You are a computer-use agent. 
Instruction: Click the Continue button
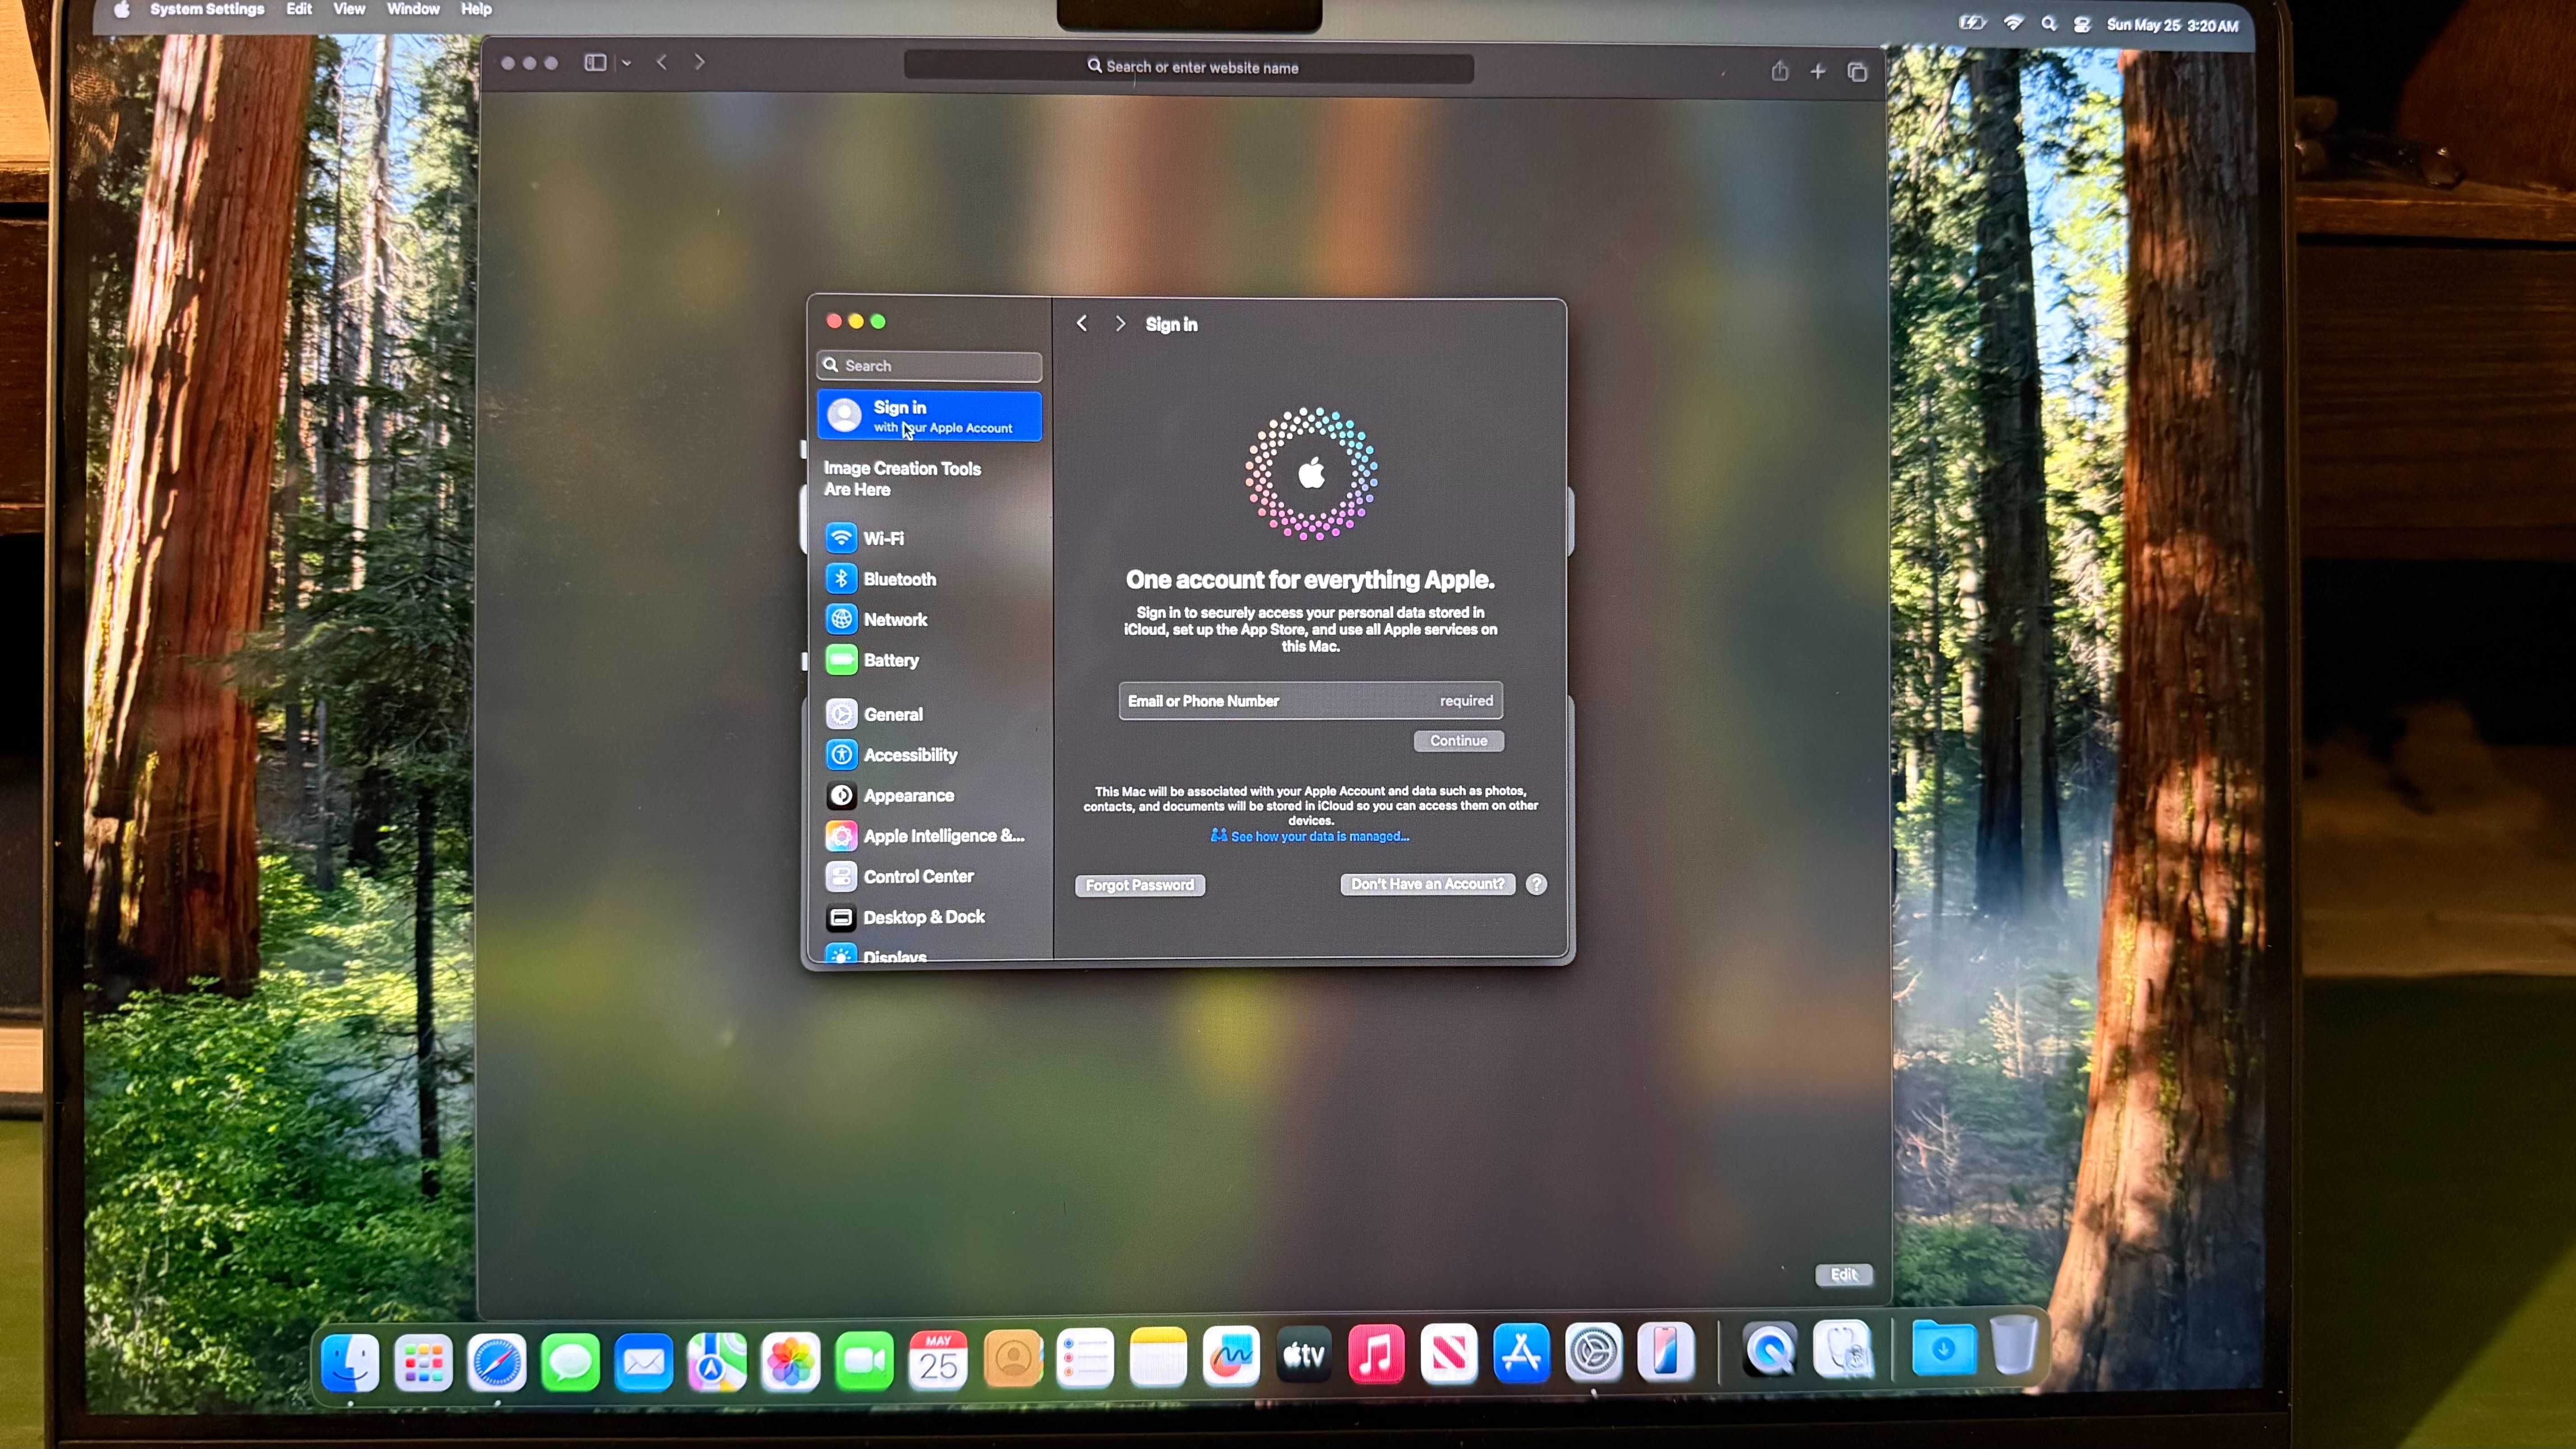coord(1458,741)
